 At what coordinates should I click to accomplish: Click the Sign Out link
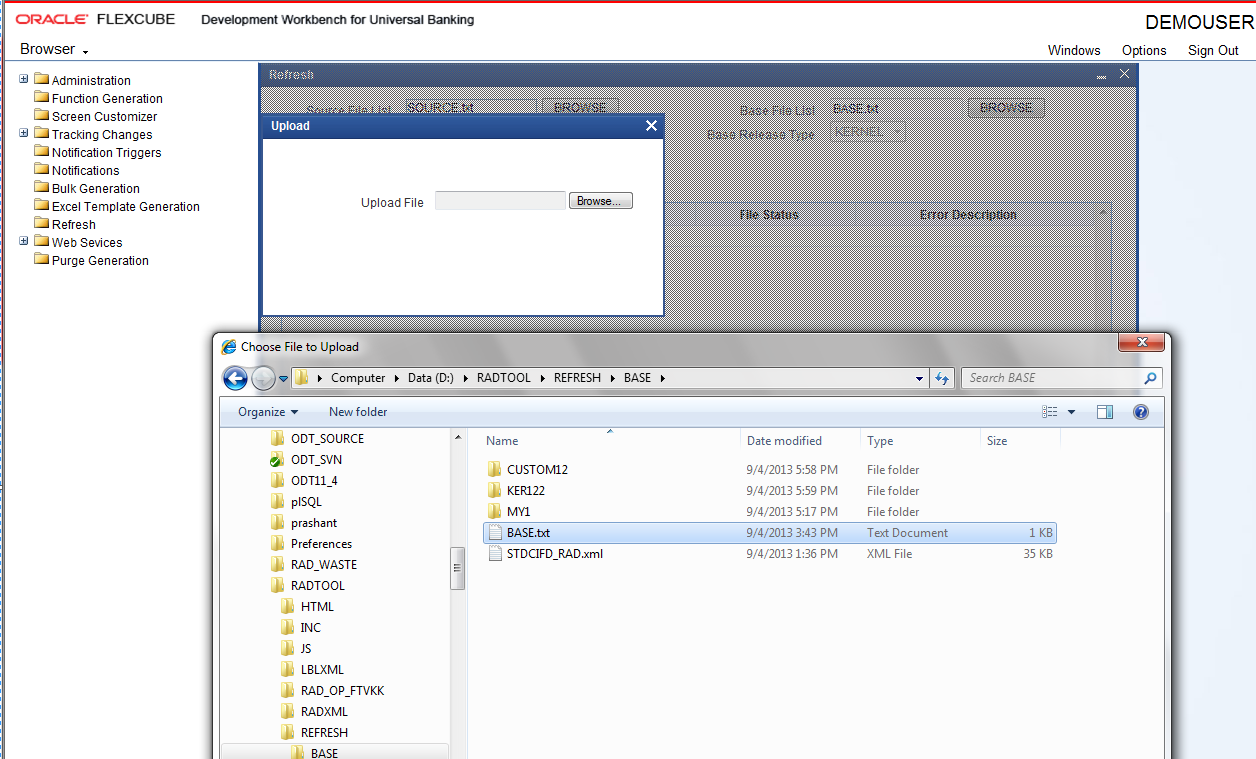pyautogui.click(x=1213, y=50)
